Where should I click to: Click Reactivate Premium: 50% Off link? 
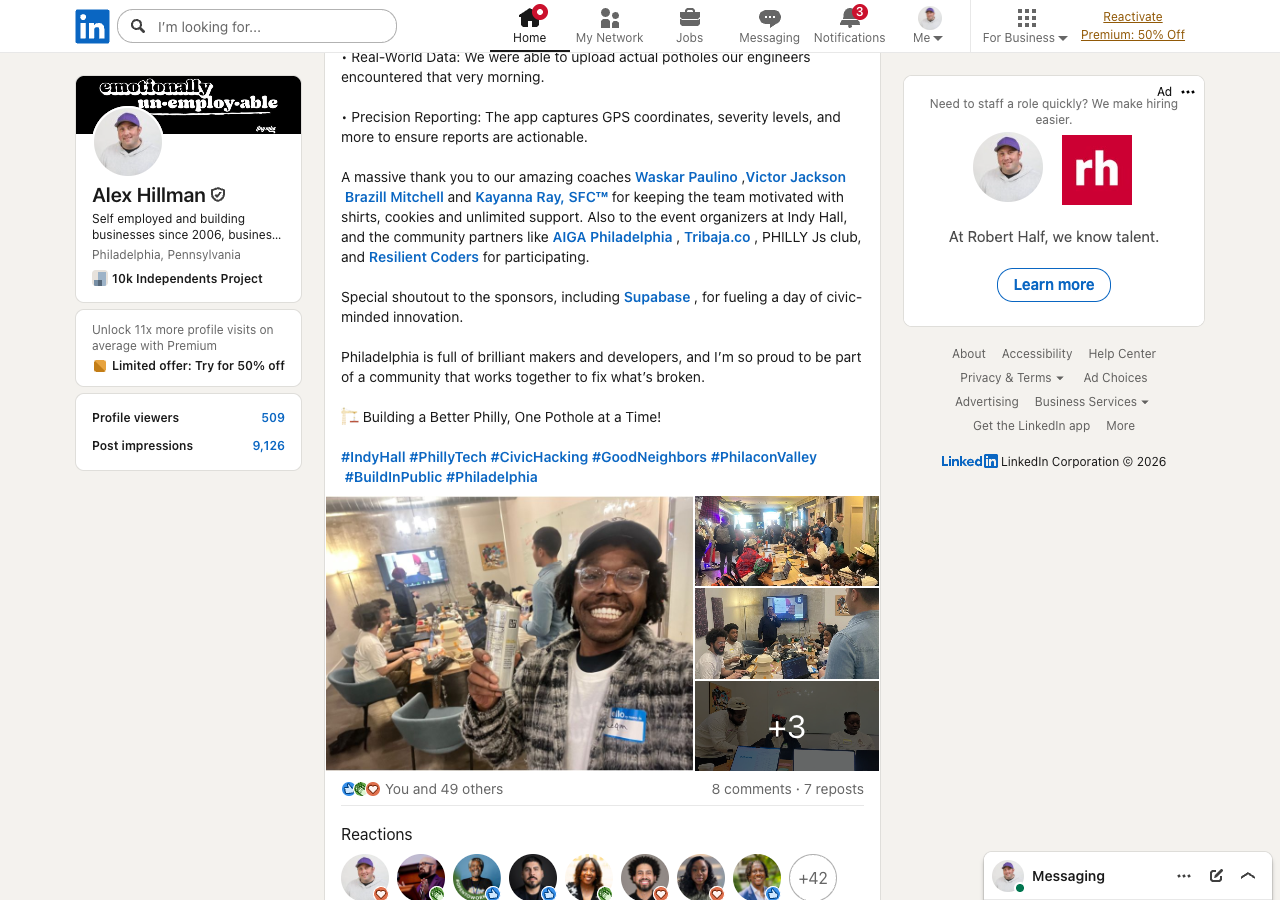(1133, 26)
